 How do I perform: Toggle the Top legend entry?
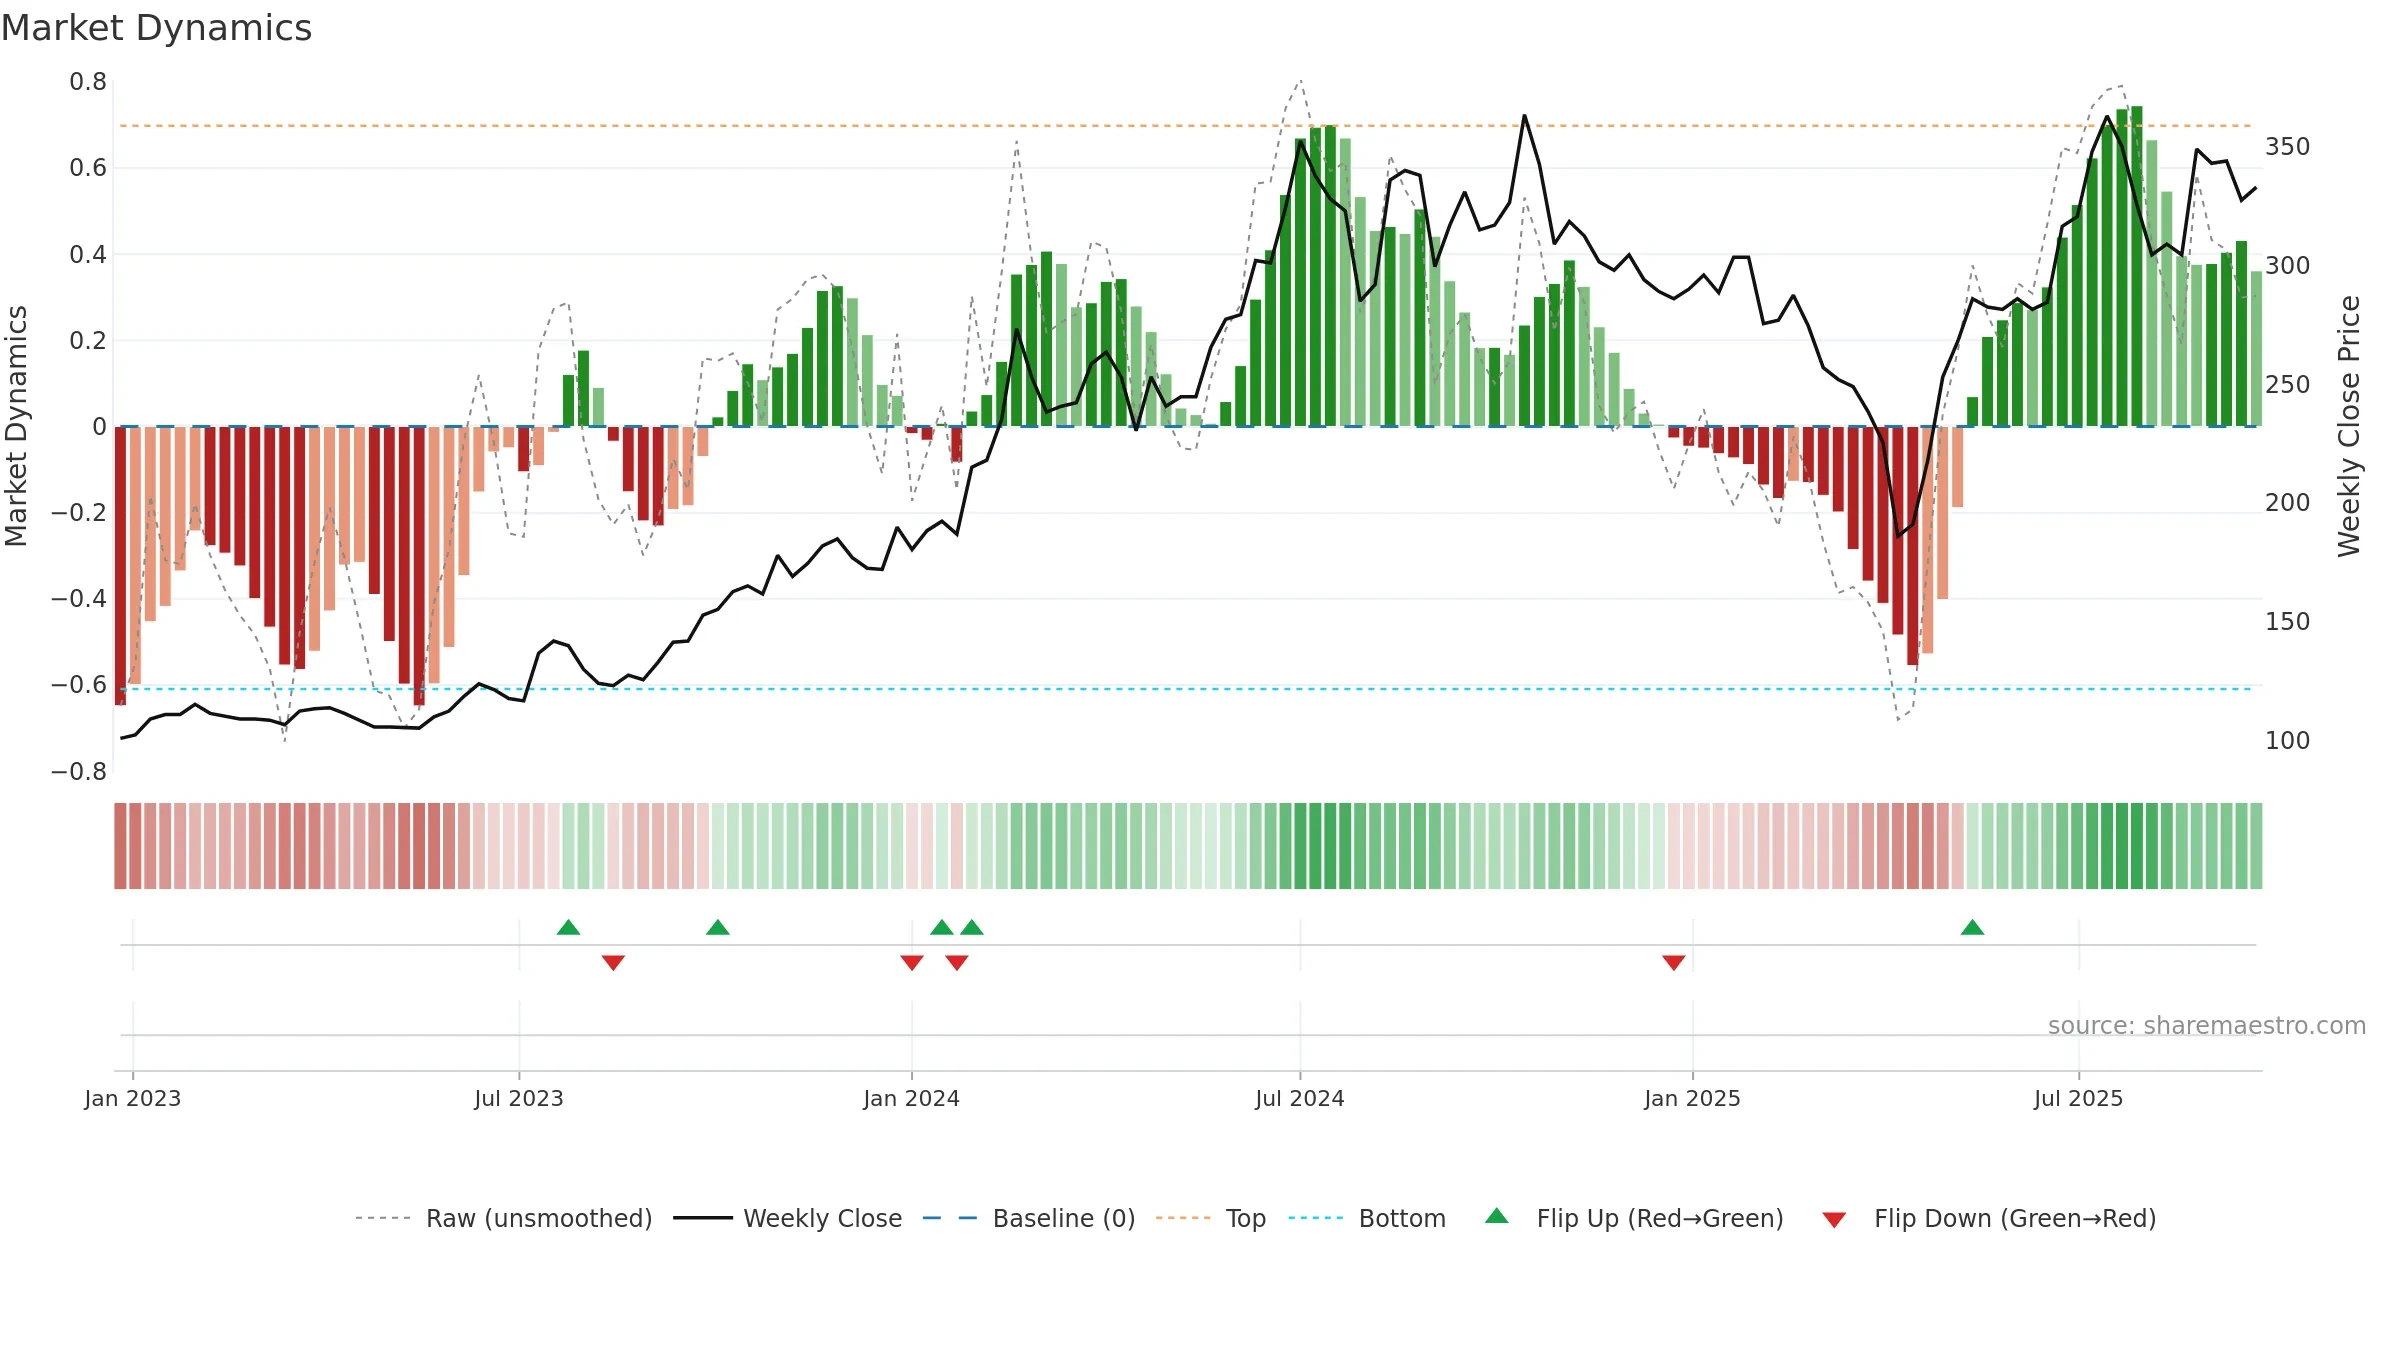click(1211, 1218)
